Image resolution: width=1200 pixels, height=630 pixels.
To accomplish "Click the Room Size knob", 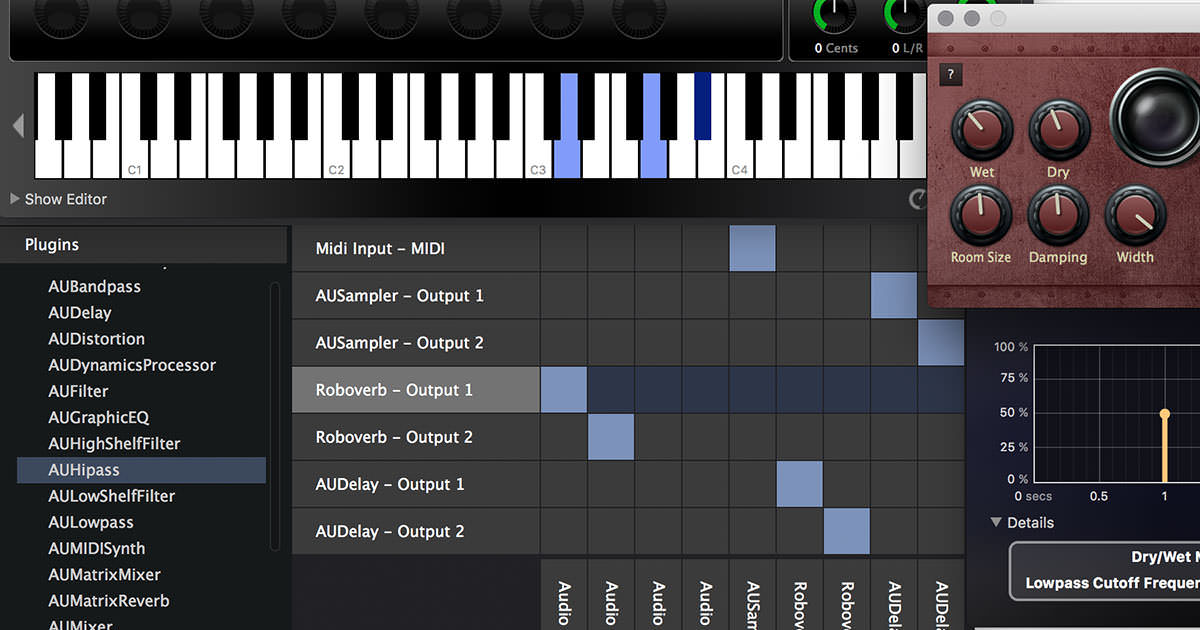I will [980, 215].
